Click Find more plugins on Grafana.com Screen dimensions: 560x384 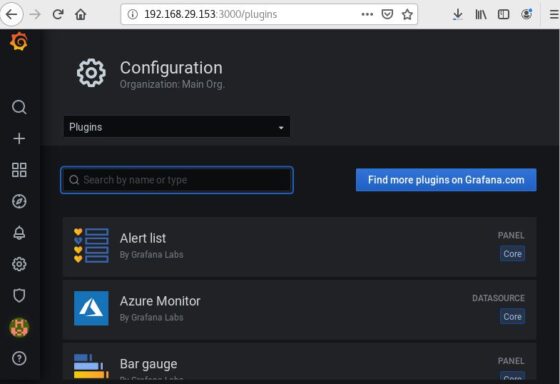point(446,180)
